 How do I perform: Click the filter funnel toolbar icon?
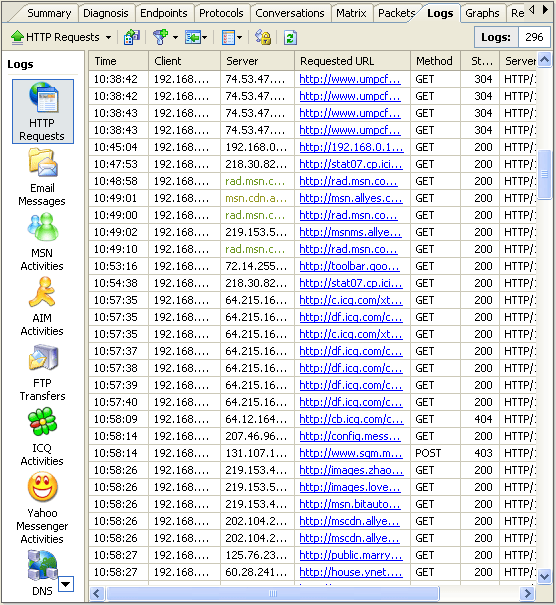click(160, 37)
